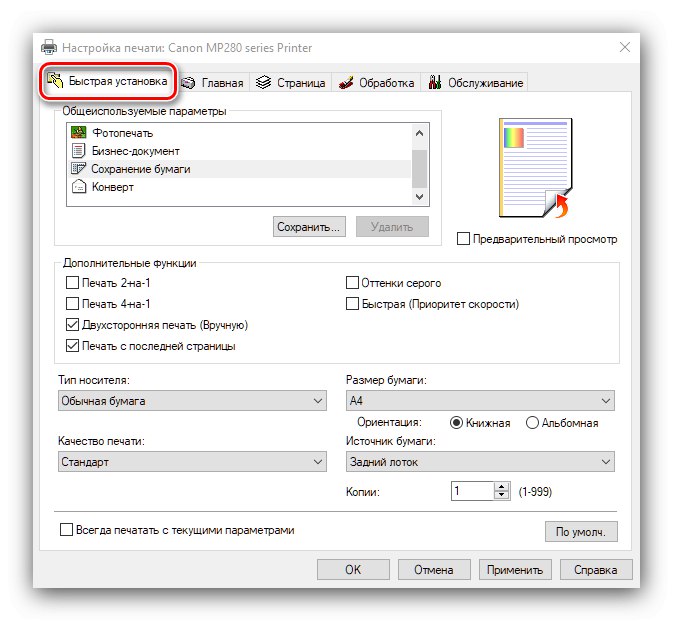This screenshot has width=673, height=621.
Task: Click the Страница tab stacked-pages icon
Action: pos(264,82)
